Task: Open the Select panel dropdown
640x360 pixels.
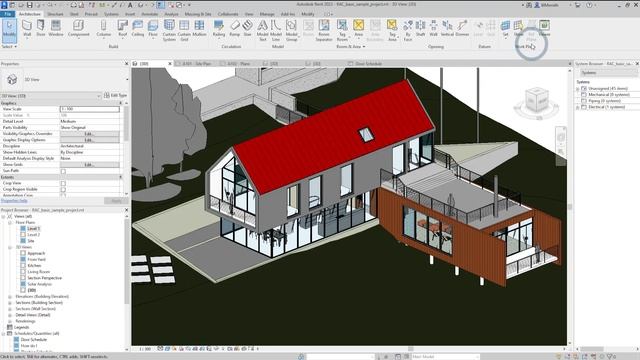Action: [9, 47]
